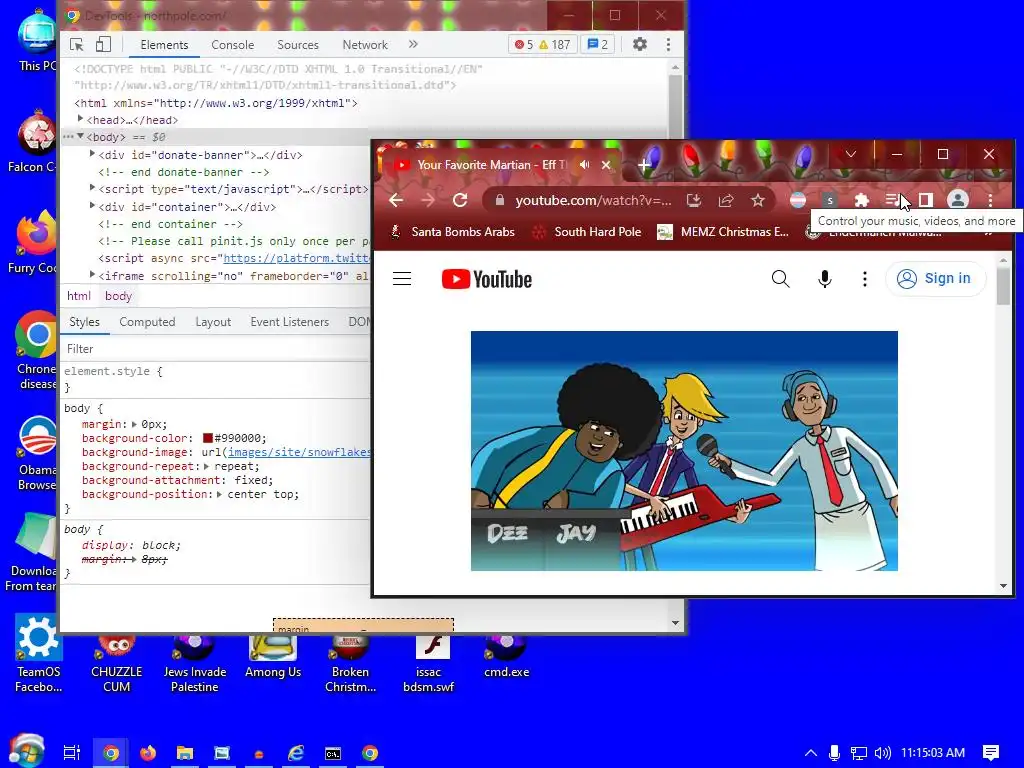Open the 2 issues badge
The height and width of the screenshot is (768, 1024).
[598, 44]
